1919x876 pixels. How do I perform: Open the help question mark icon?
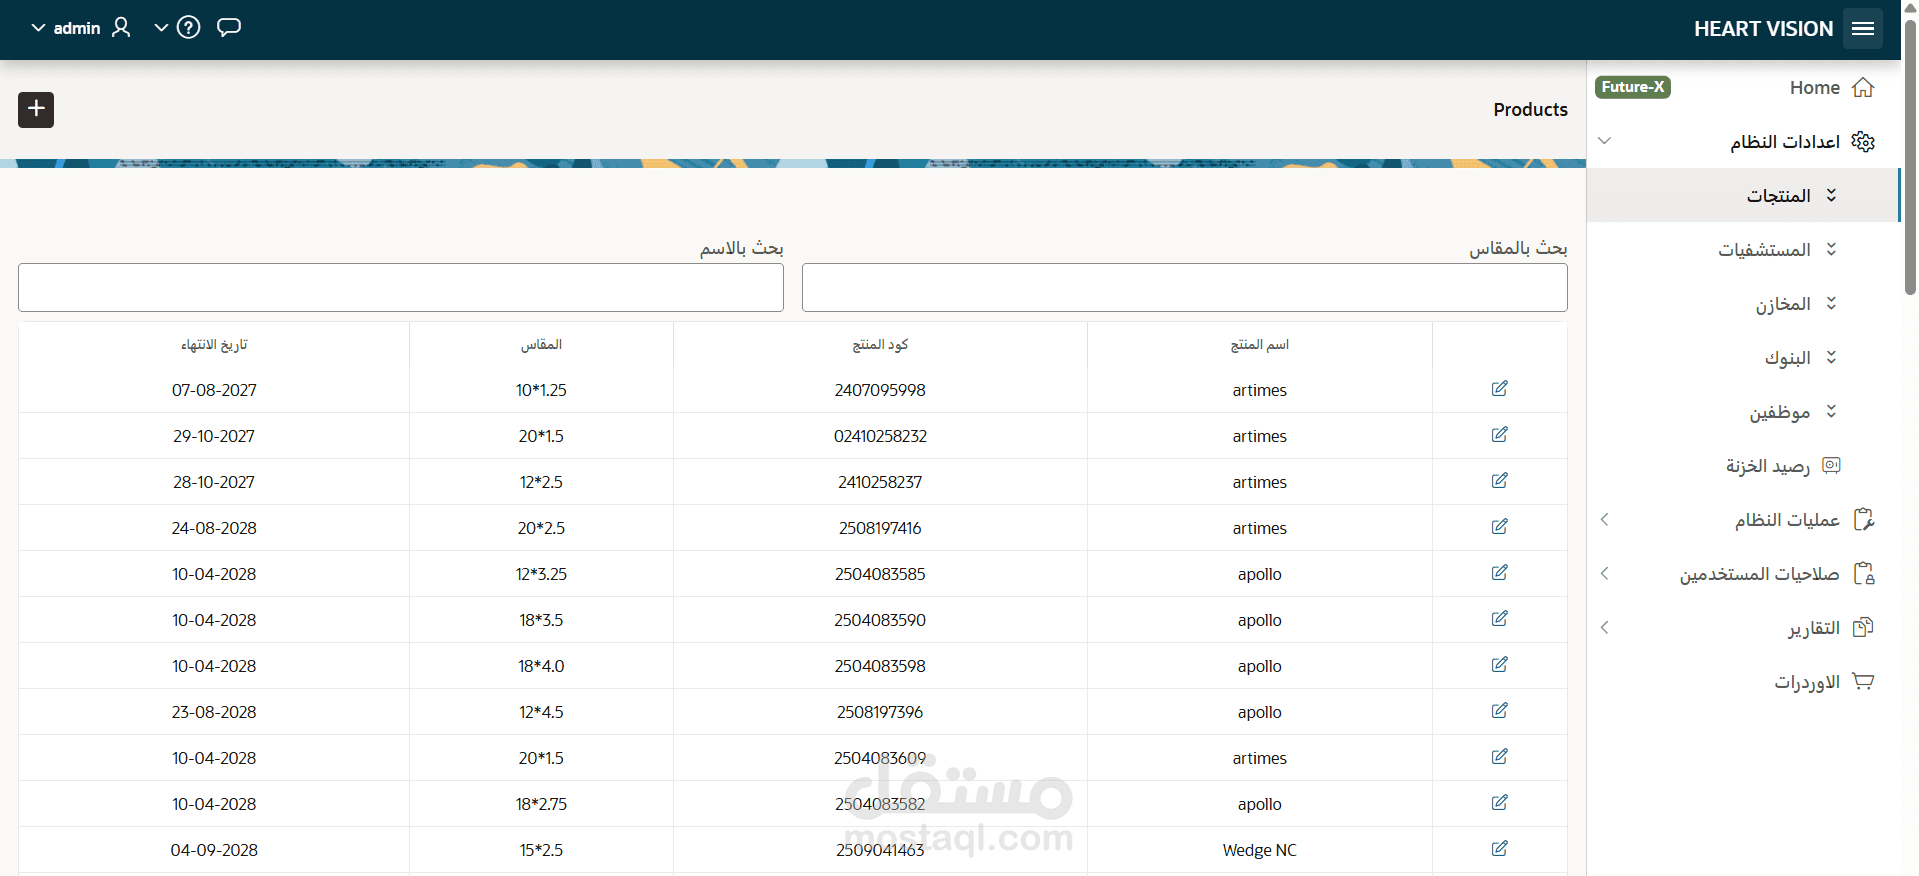(188, 28)
